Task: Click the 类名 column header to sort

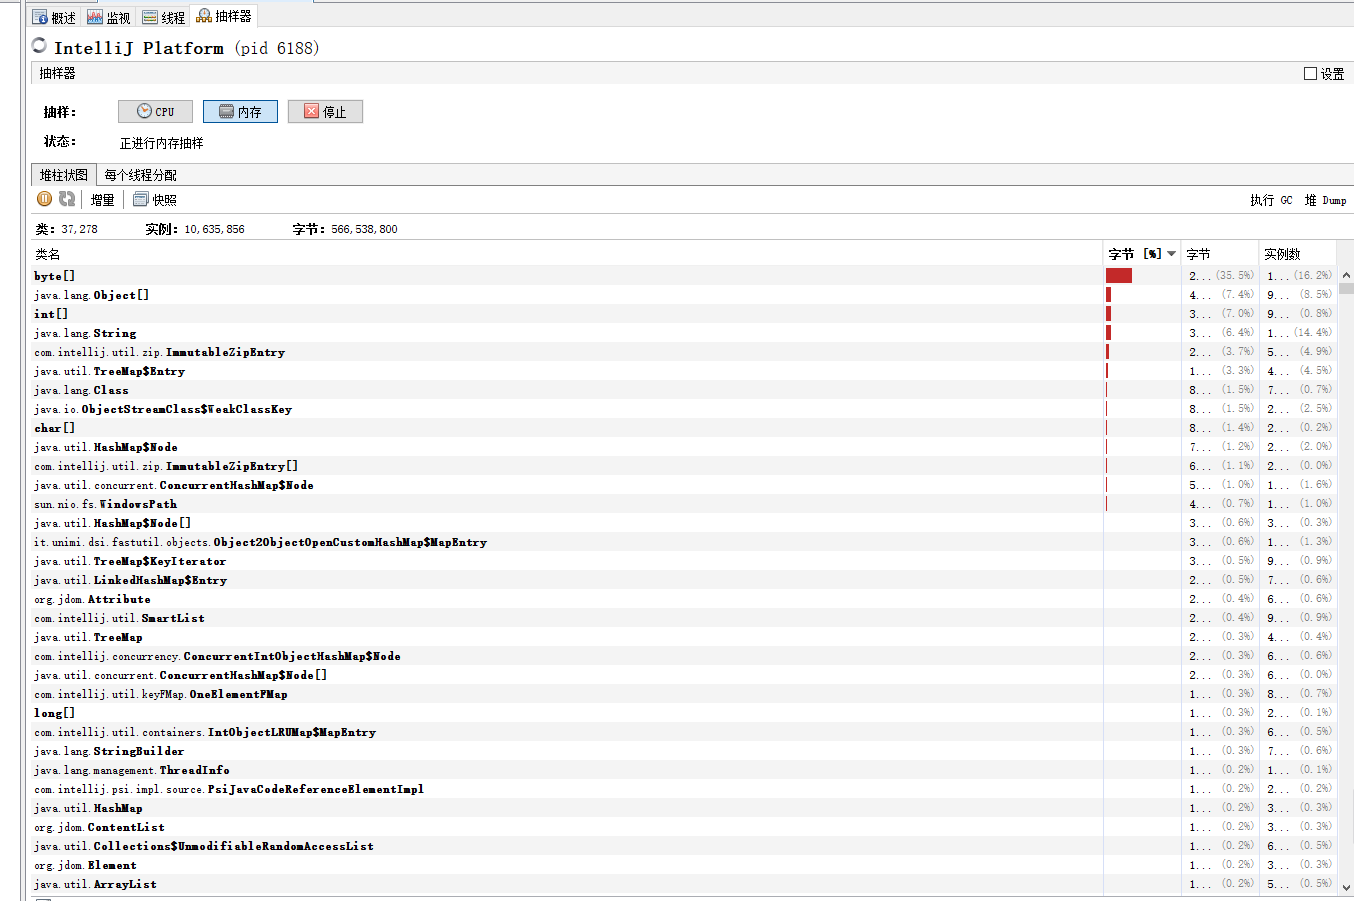Action: click(48, 254)
